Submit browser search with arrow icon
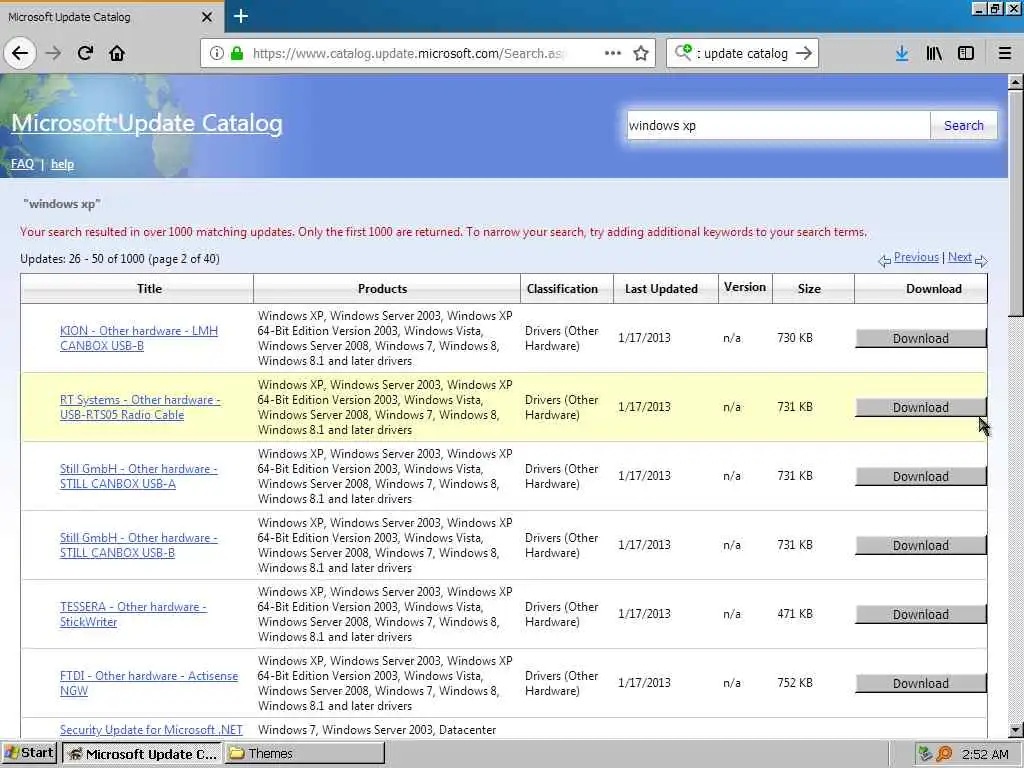Image resolution: width=1024 pixels, height=768 pixels. pos(805,53)
